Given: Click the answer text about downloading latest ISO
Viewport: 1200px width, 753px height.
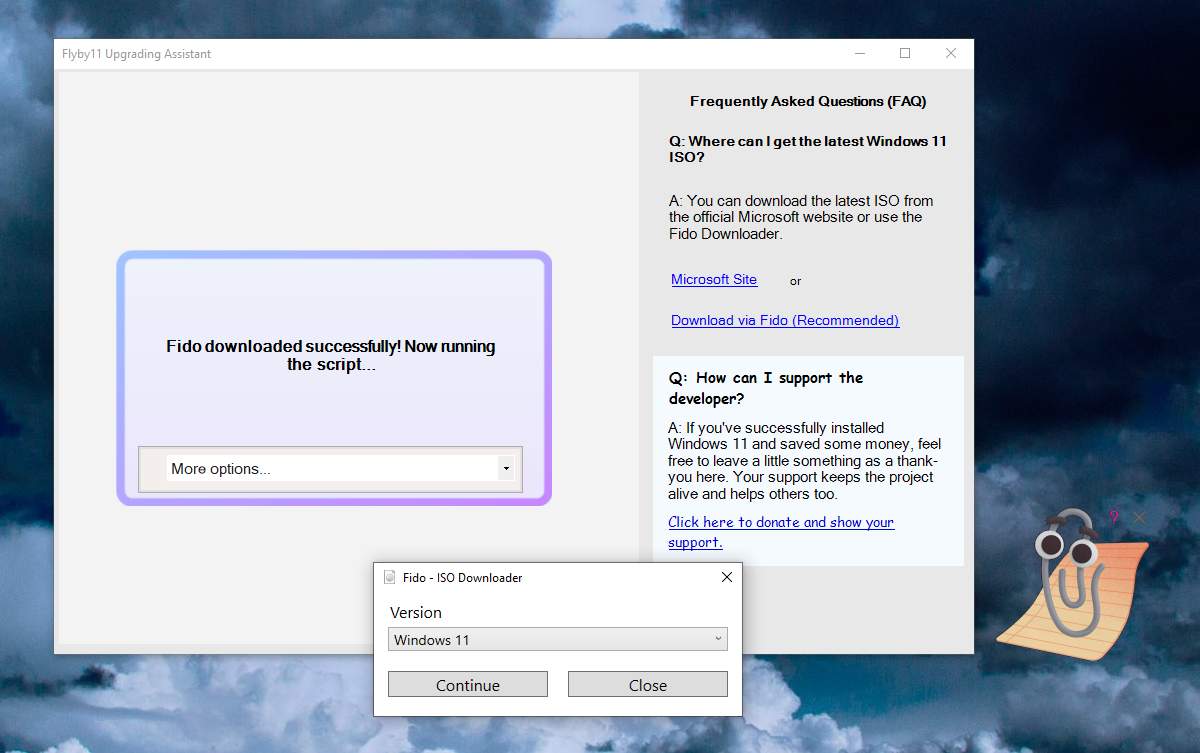Looking at the screenshot, I should [x=801, y=217].
